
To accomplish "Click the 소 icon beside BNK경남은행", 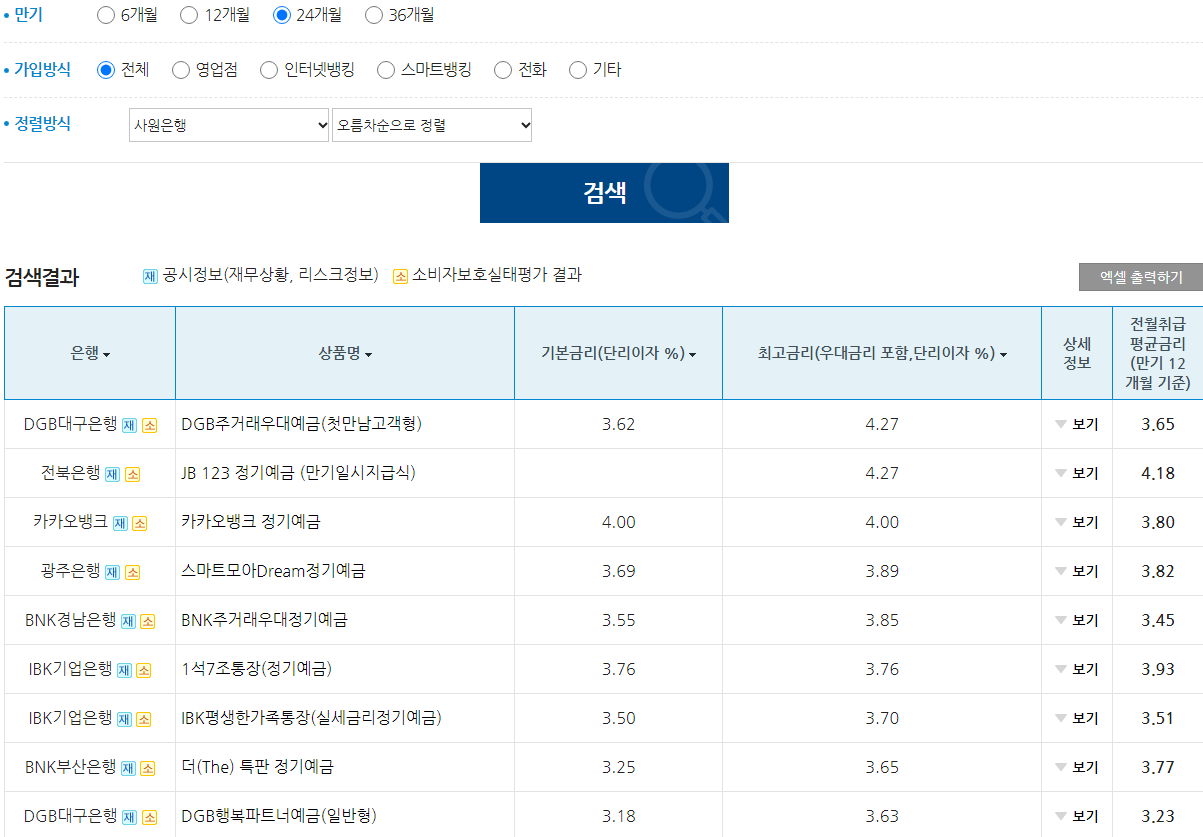I will click(147, 621).
